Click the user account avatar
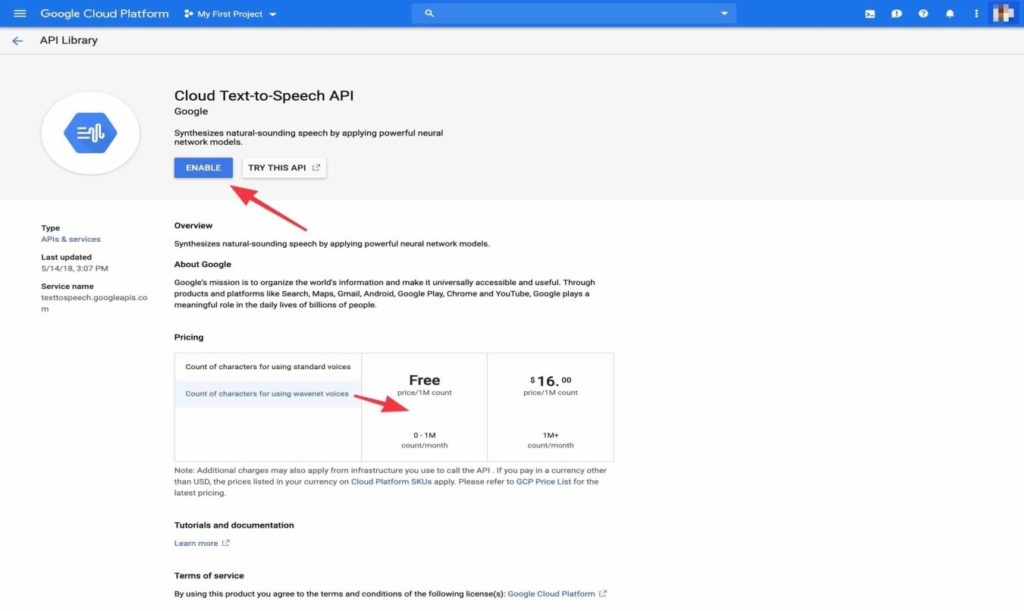The image size is (1024, 611). pos(1004,14)
